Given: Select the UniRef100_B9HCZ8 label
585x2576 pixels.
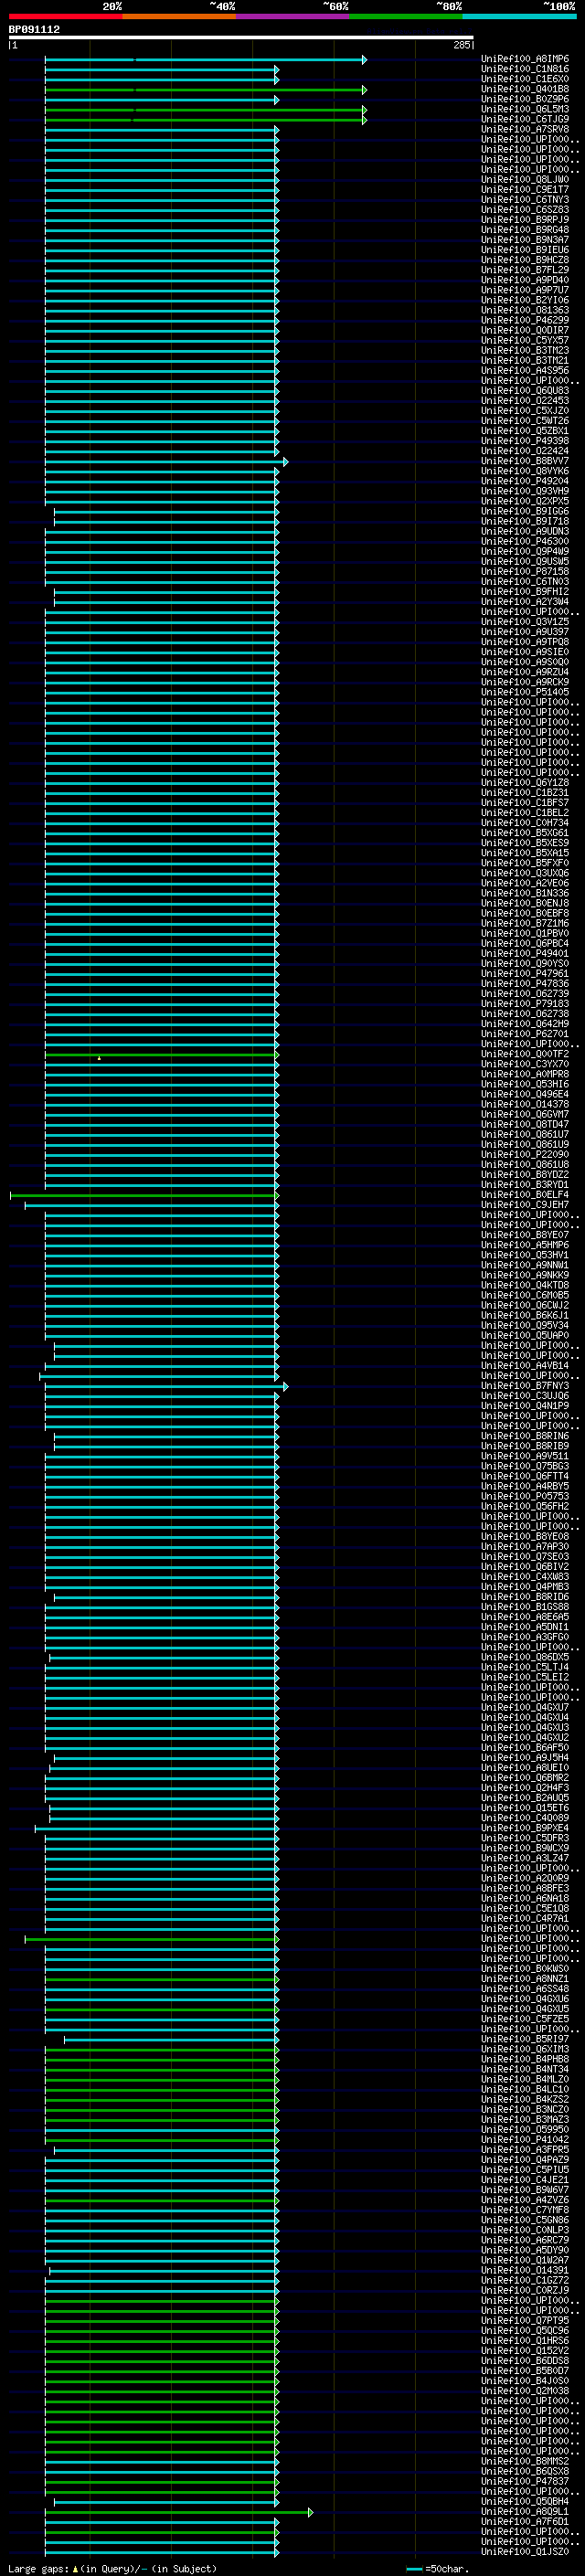Looking at the screenshot, I should click(x=525, y=260).
